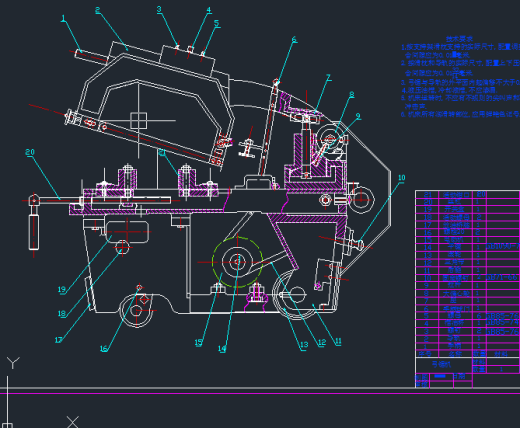Screen dimensions: 520x428
Task: Pick callout number 3 above the saw frame
Action: (159, 9)
